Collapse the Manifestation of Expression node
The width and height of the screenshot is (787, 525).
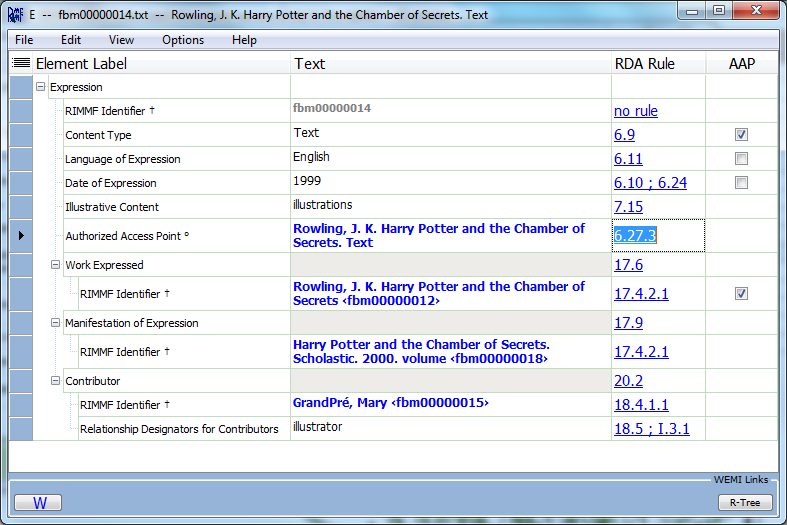[55, 323]
